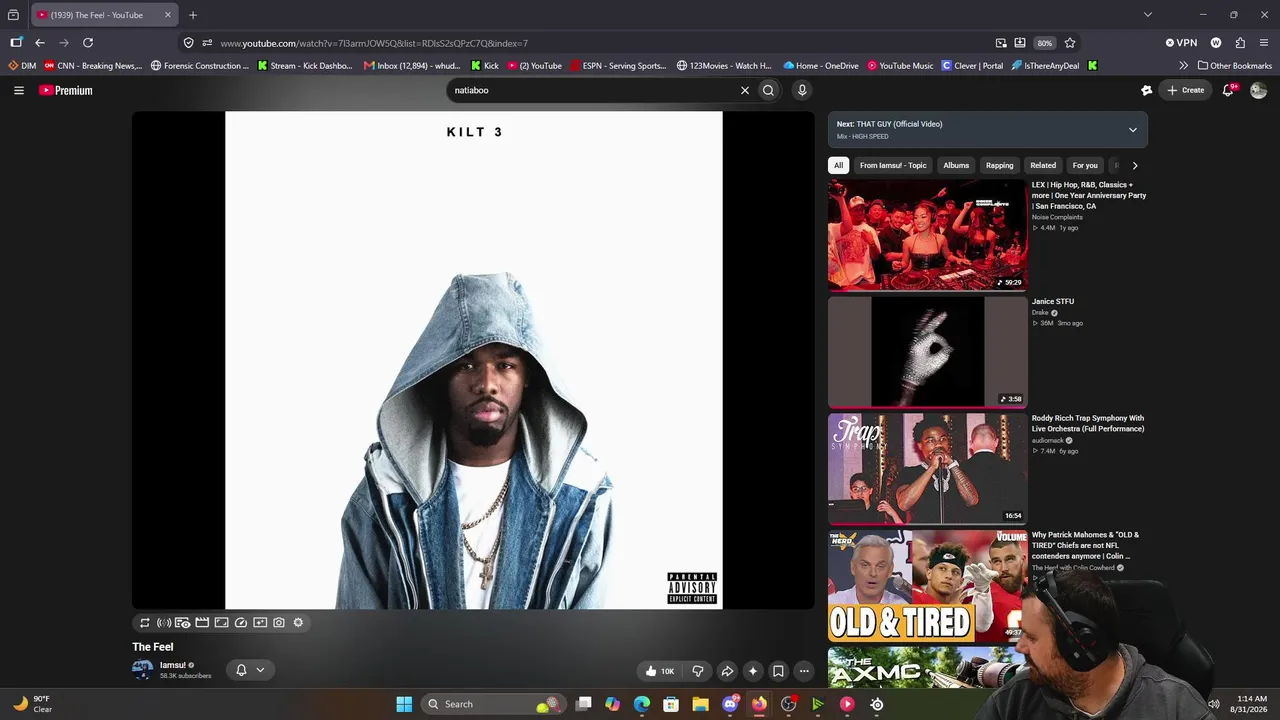
Task: Open the Iamsu! channel avatar
Action: click(143, 670)
